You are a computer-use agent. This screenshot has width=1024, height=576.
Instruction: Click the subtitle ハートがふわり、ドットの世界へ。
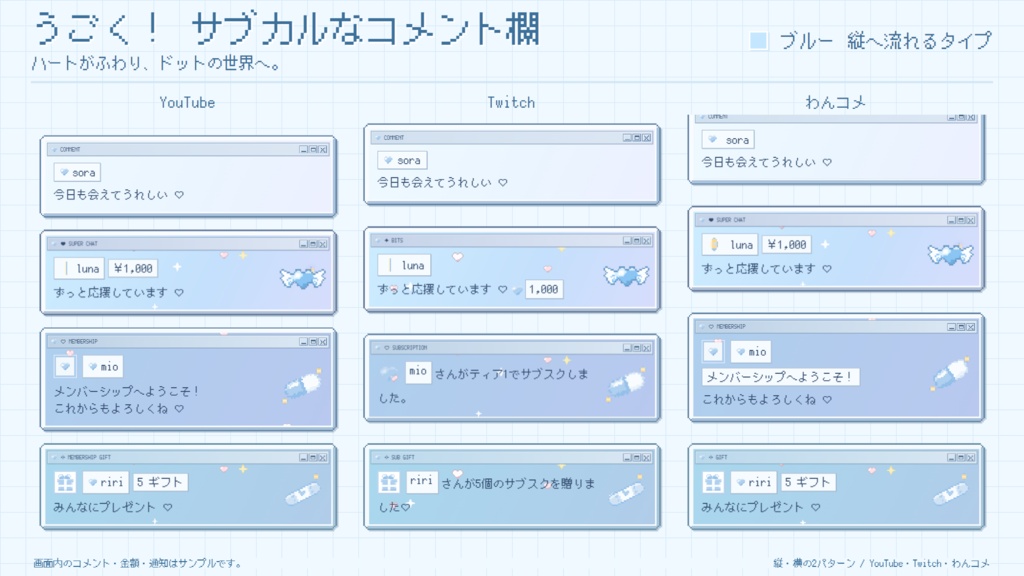[156, 63]
